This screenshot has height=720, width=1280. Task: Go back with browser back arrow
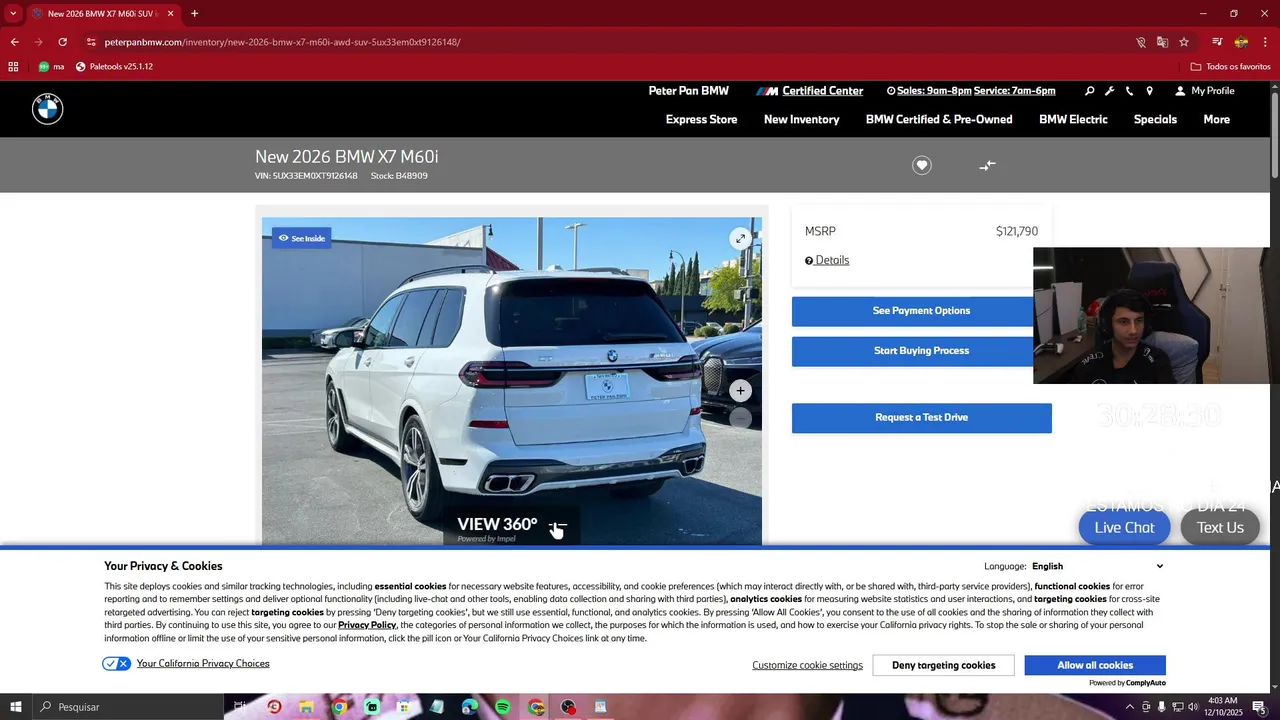(x=14, y=42)
